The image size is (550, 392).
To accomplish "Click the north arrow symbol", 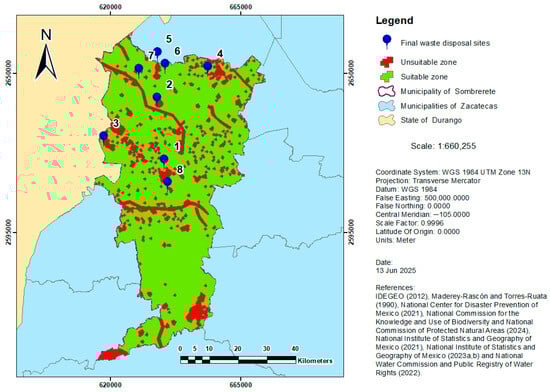I will click(x=46, y=54).
